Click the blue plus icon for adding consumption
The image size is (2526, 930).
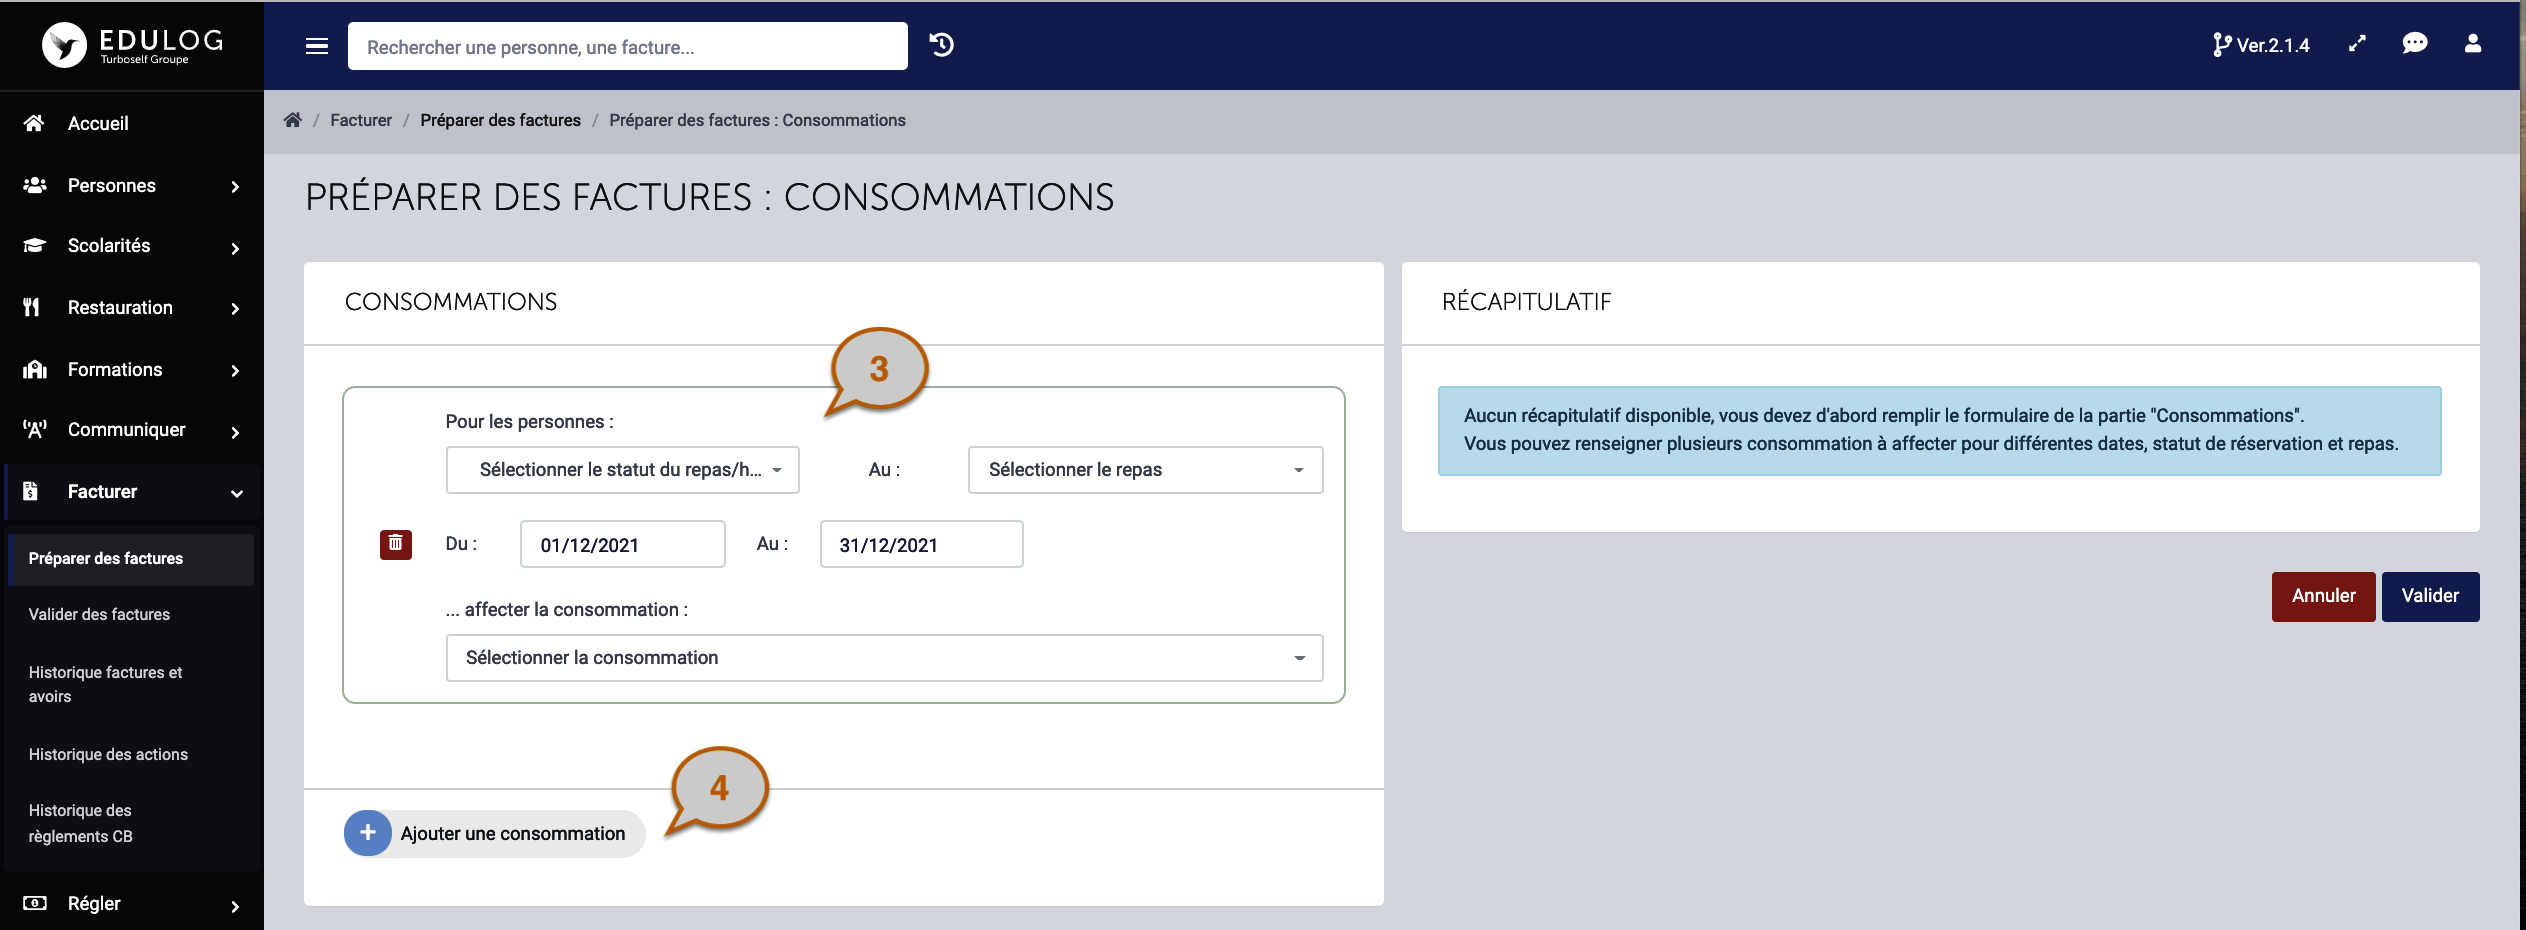point(368,833)
